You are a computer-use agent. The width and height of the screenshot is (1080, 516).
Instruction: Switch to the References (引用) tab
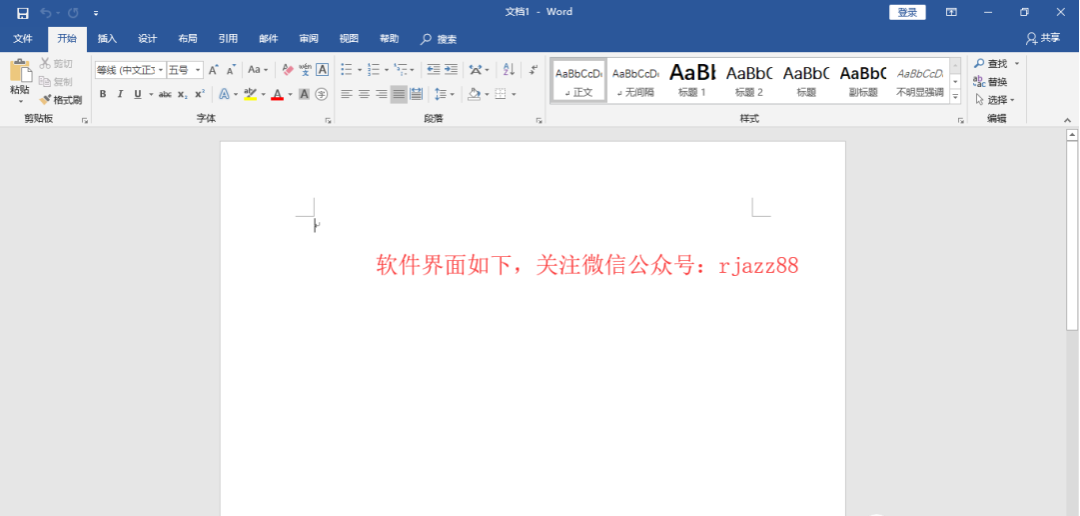pos(228,39)
